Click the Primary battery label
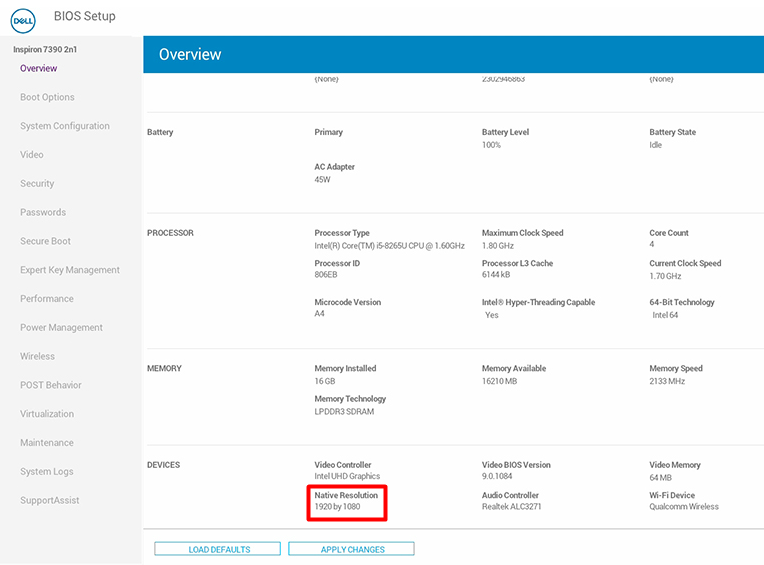764x565 pixels. pos(328,132)
